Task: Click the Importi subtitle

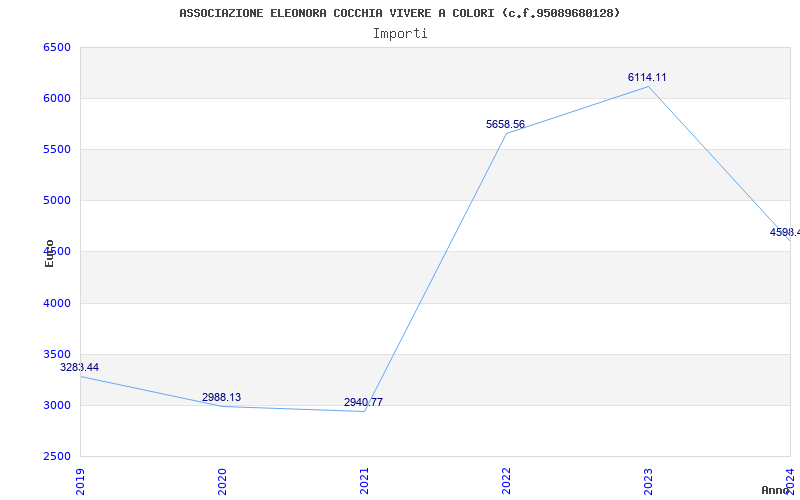Action: (400, 34)
